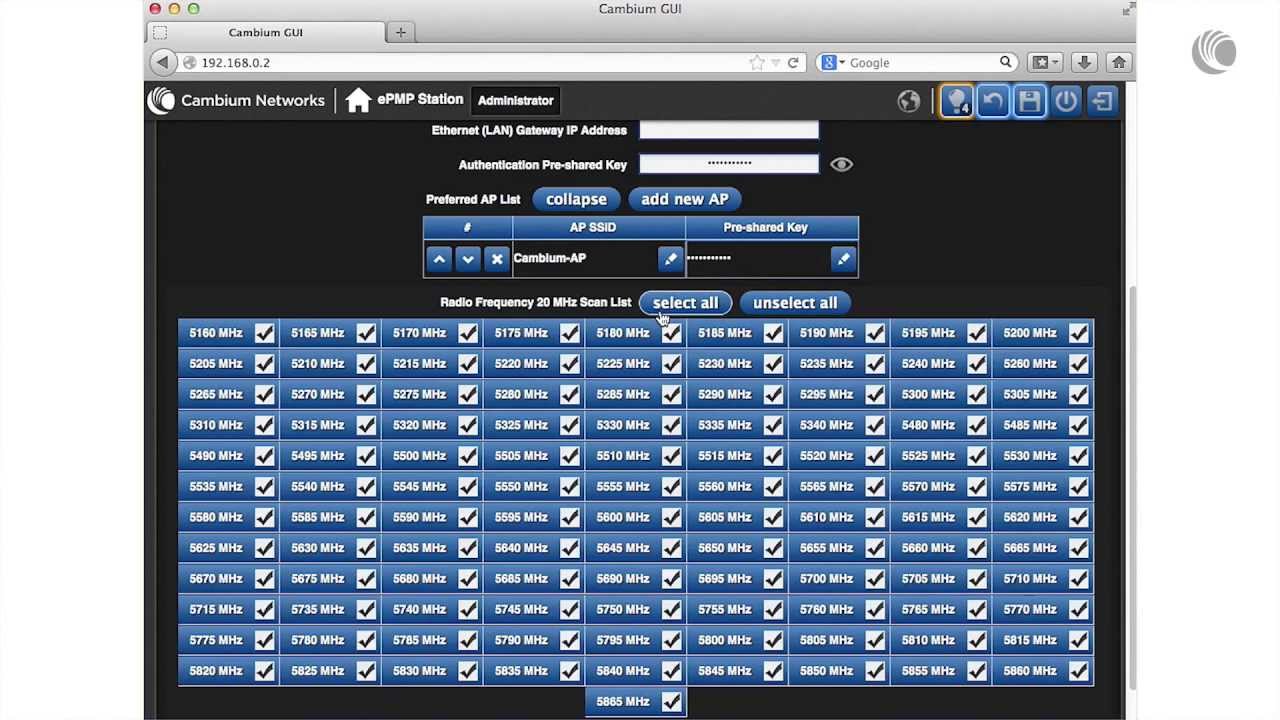Uncheck the 5200 MHz frequency

(1078, 333)
